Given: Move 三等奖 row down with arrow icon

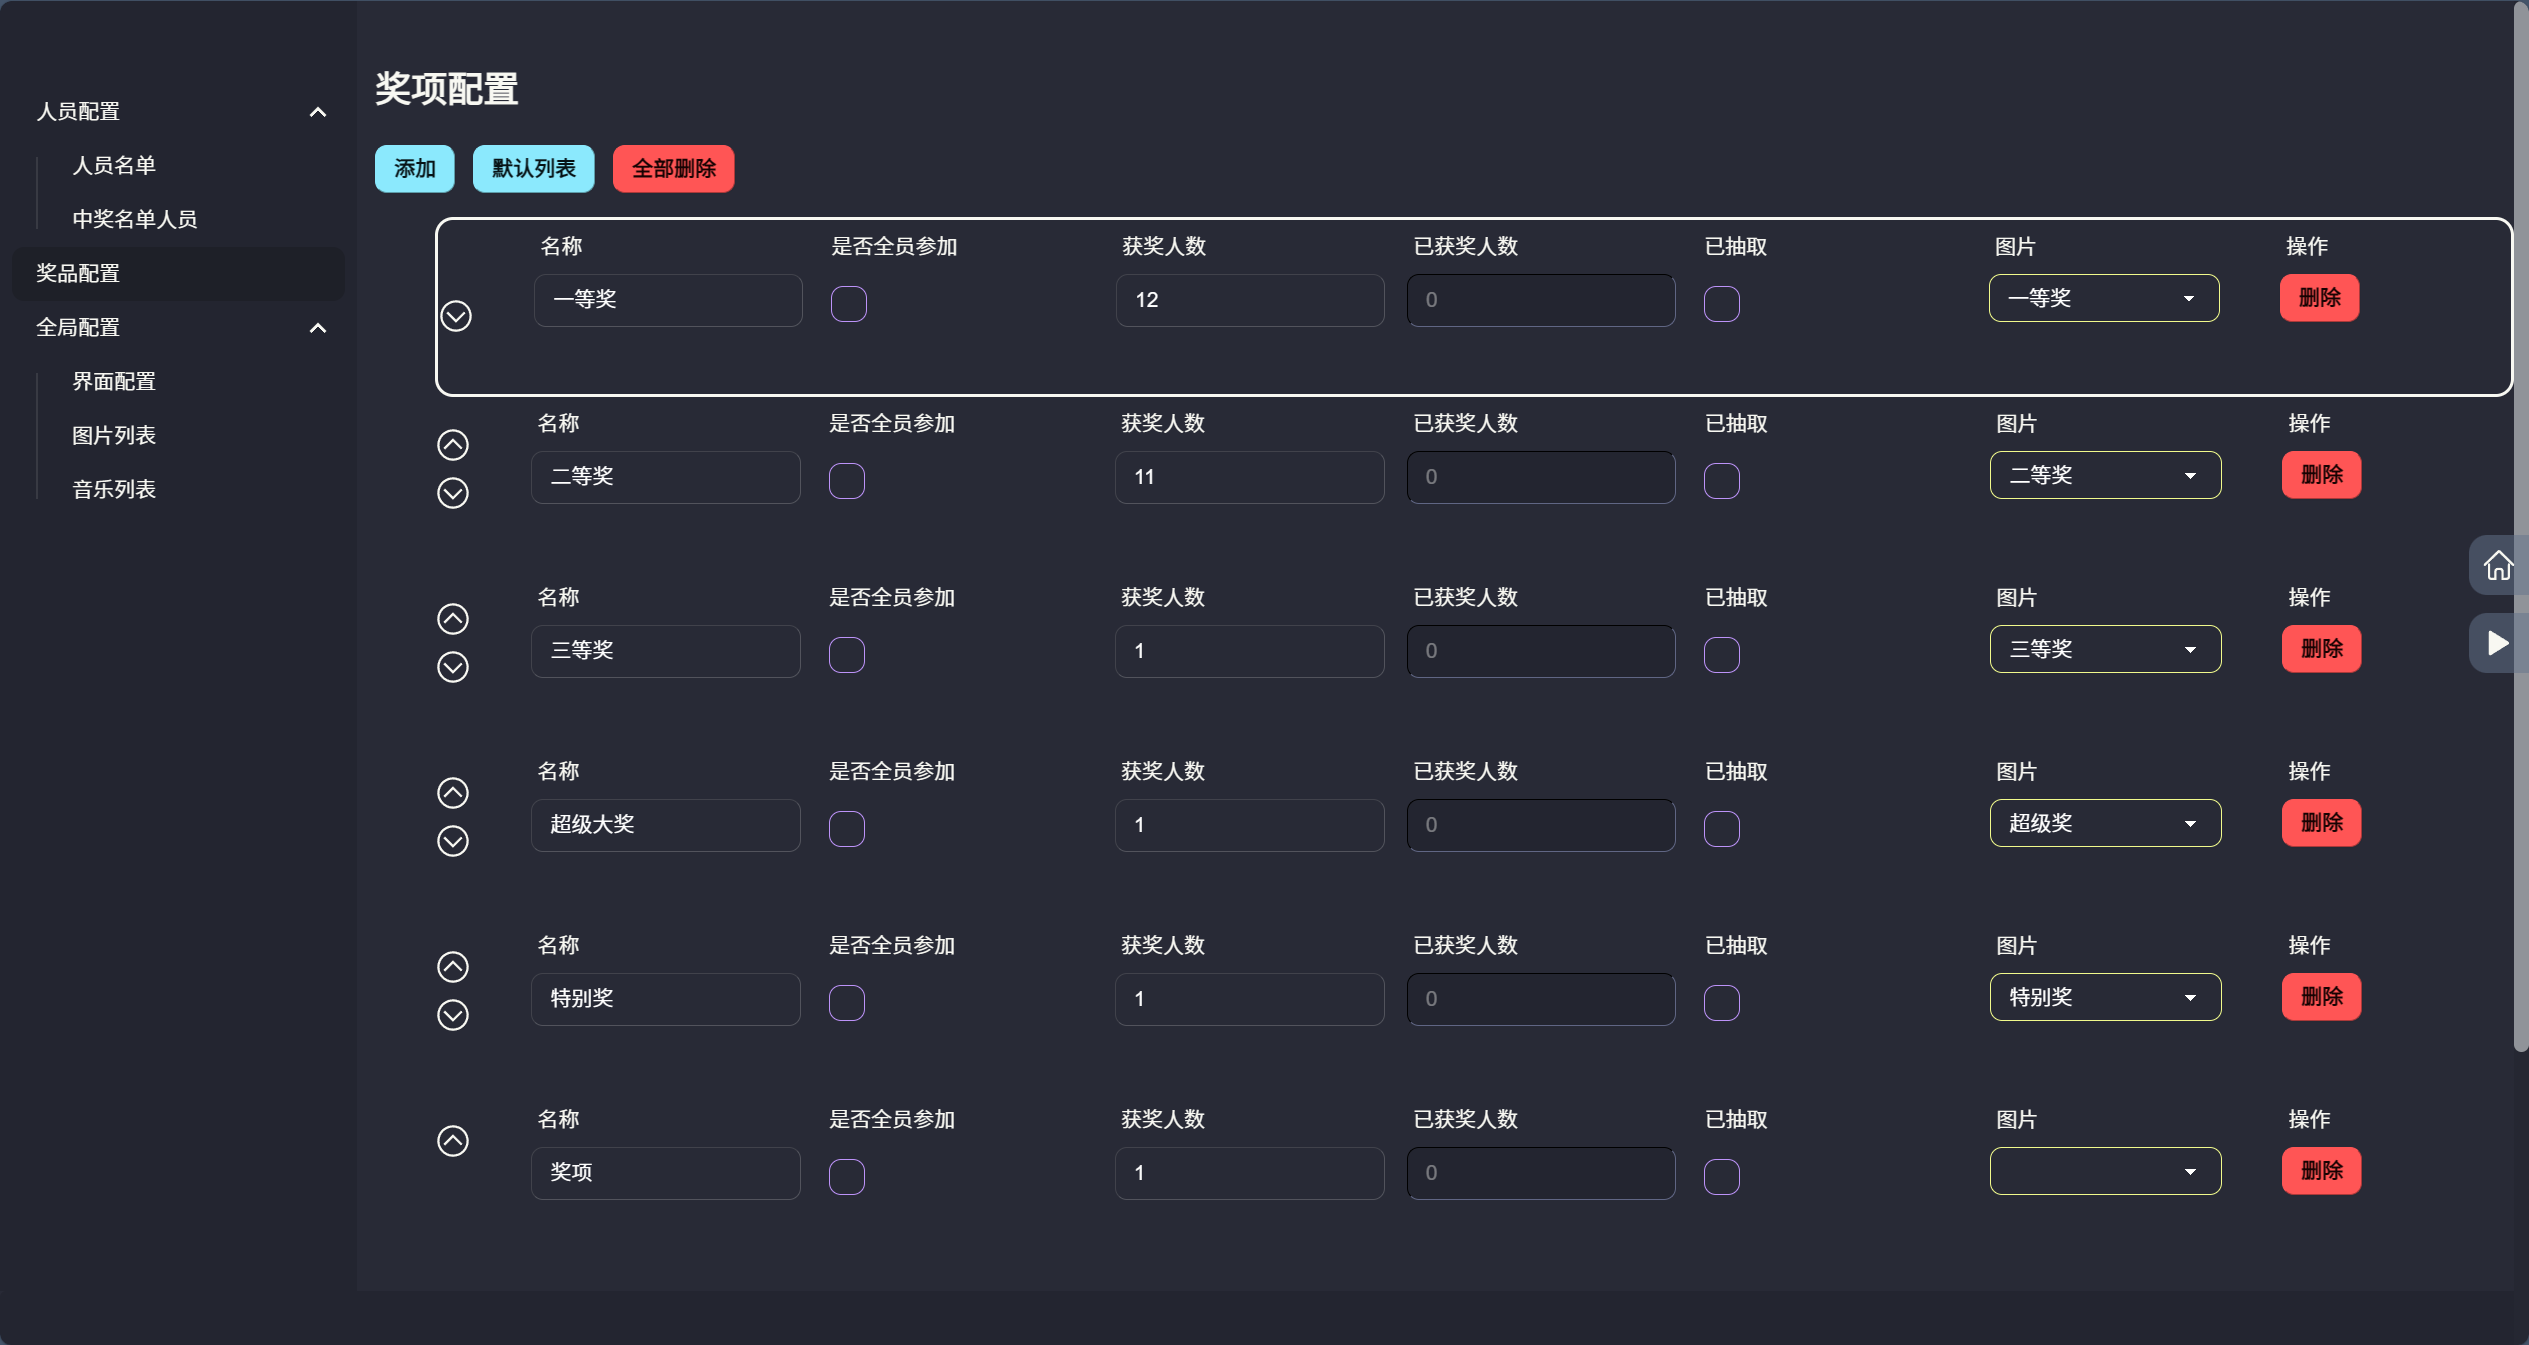Looking at the screenshot, I should (453, 667).
